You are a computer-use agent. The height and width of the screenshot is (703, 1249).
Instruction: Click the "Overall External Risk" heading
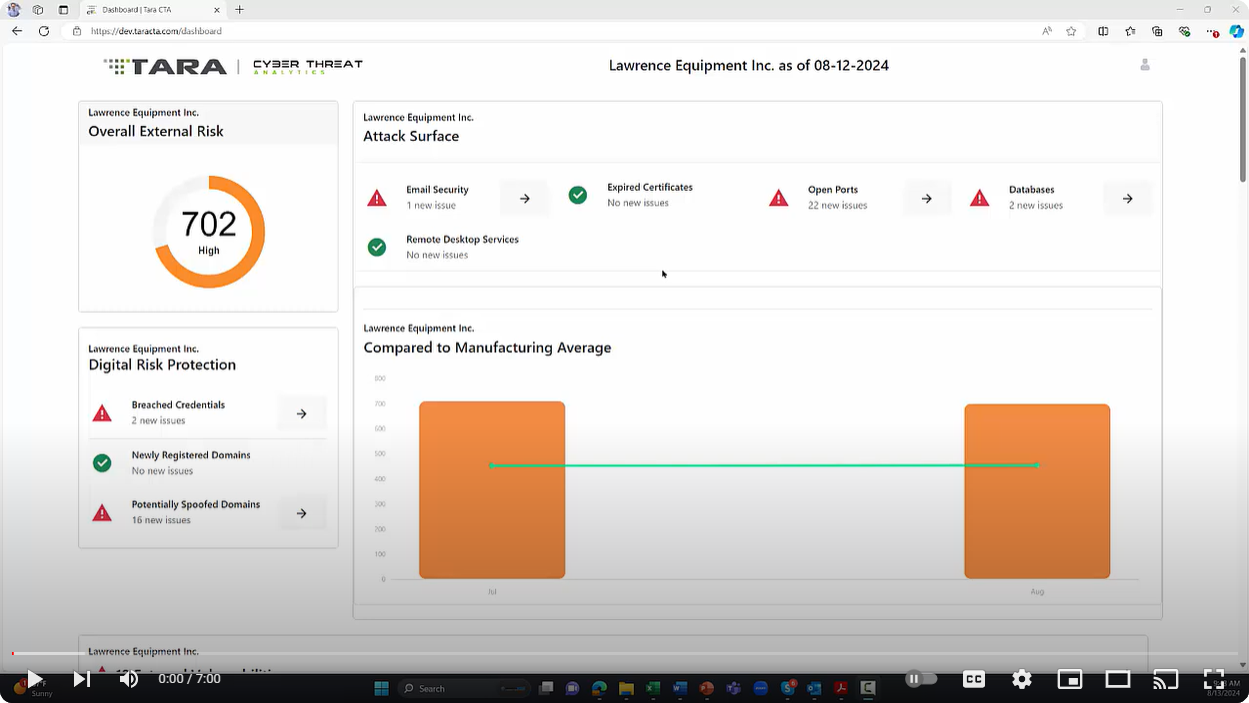pos(156,131)
